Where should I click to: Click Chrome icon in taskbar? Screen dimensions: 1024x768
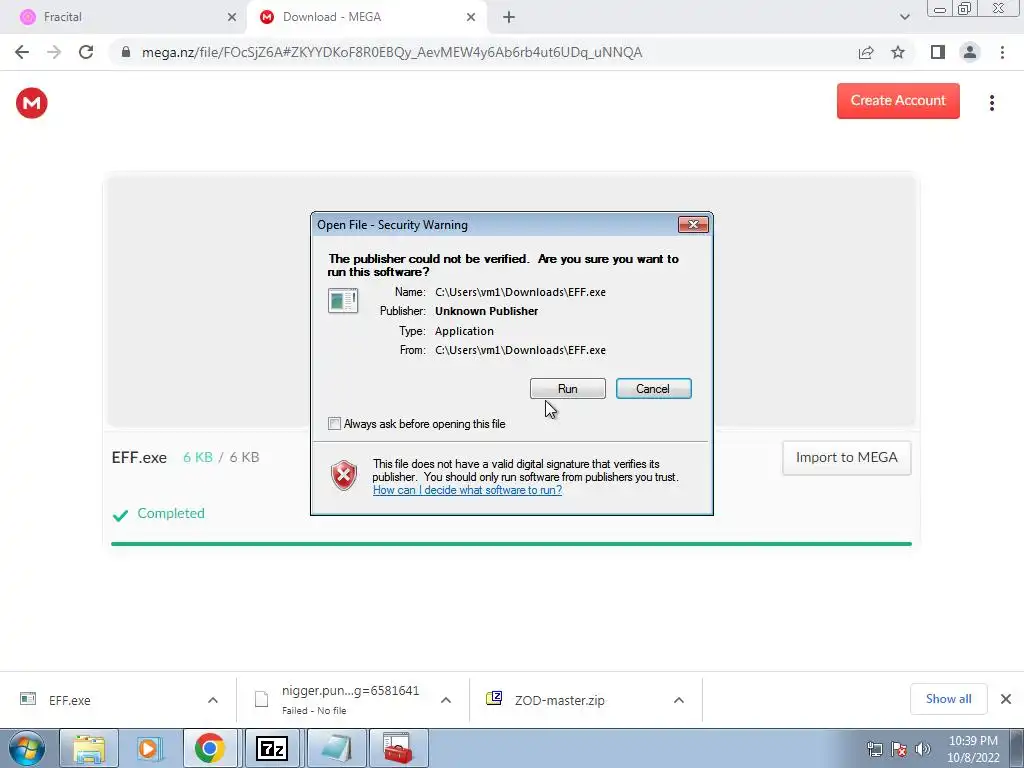coord(210,748)
